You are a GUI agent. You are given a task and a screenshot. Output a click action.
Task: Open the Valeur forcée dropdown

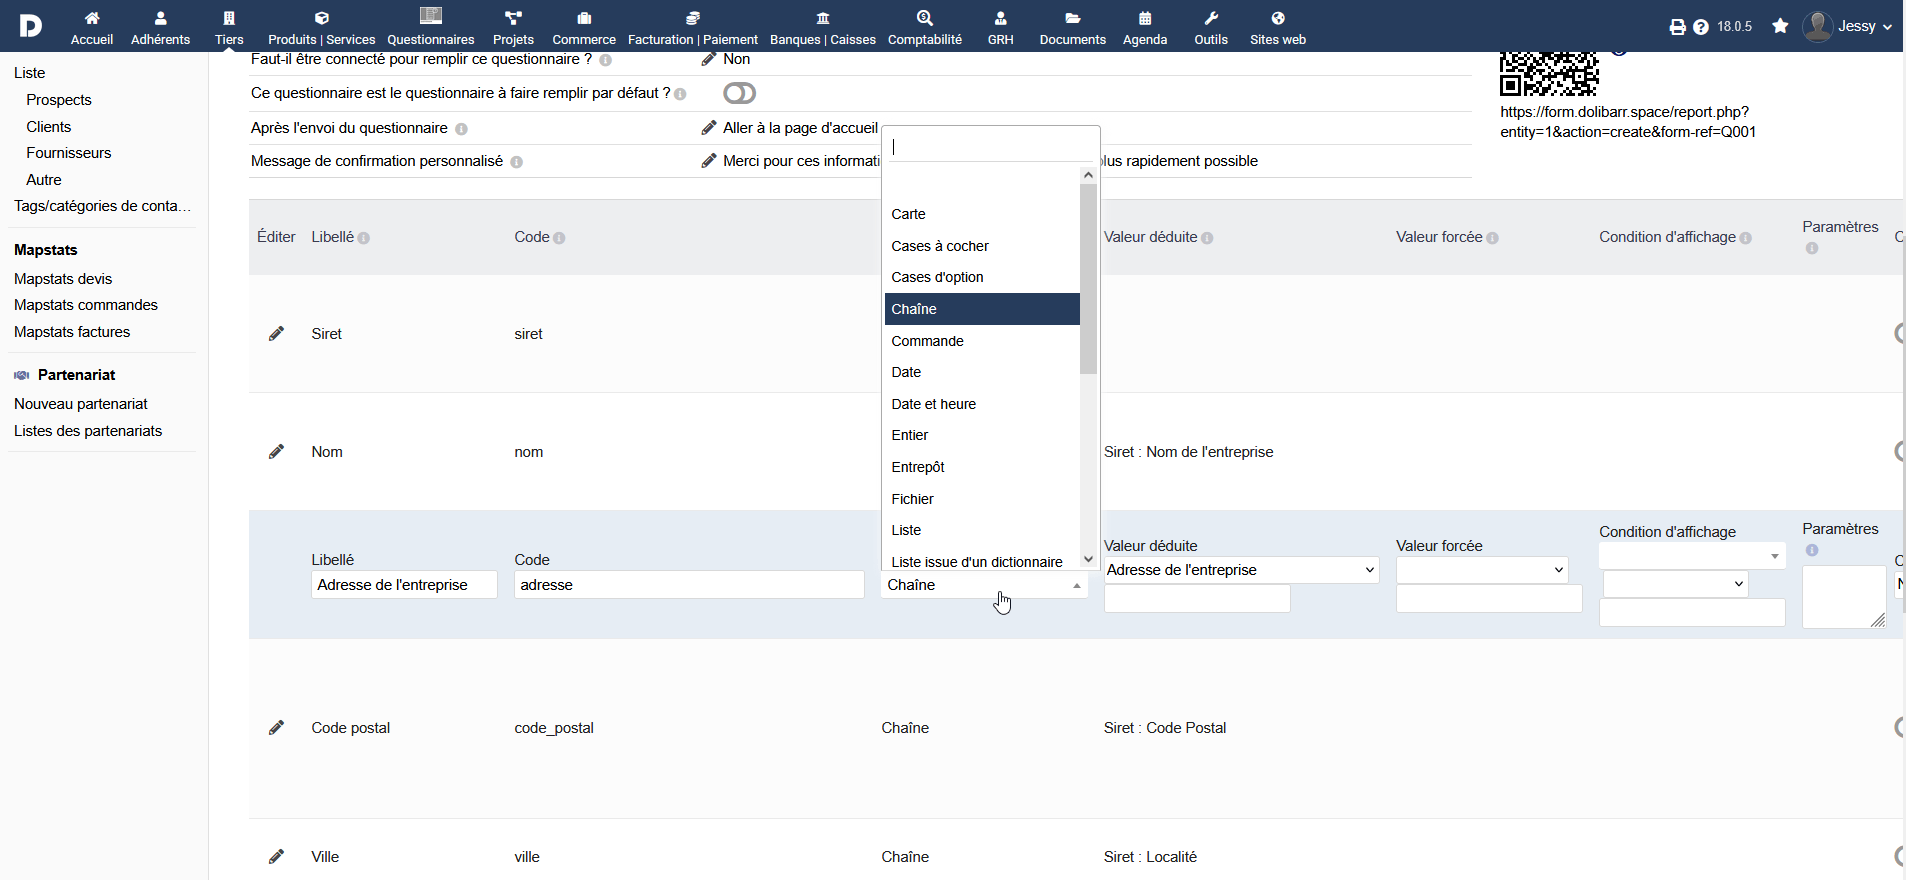point(1482,570)
